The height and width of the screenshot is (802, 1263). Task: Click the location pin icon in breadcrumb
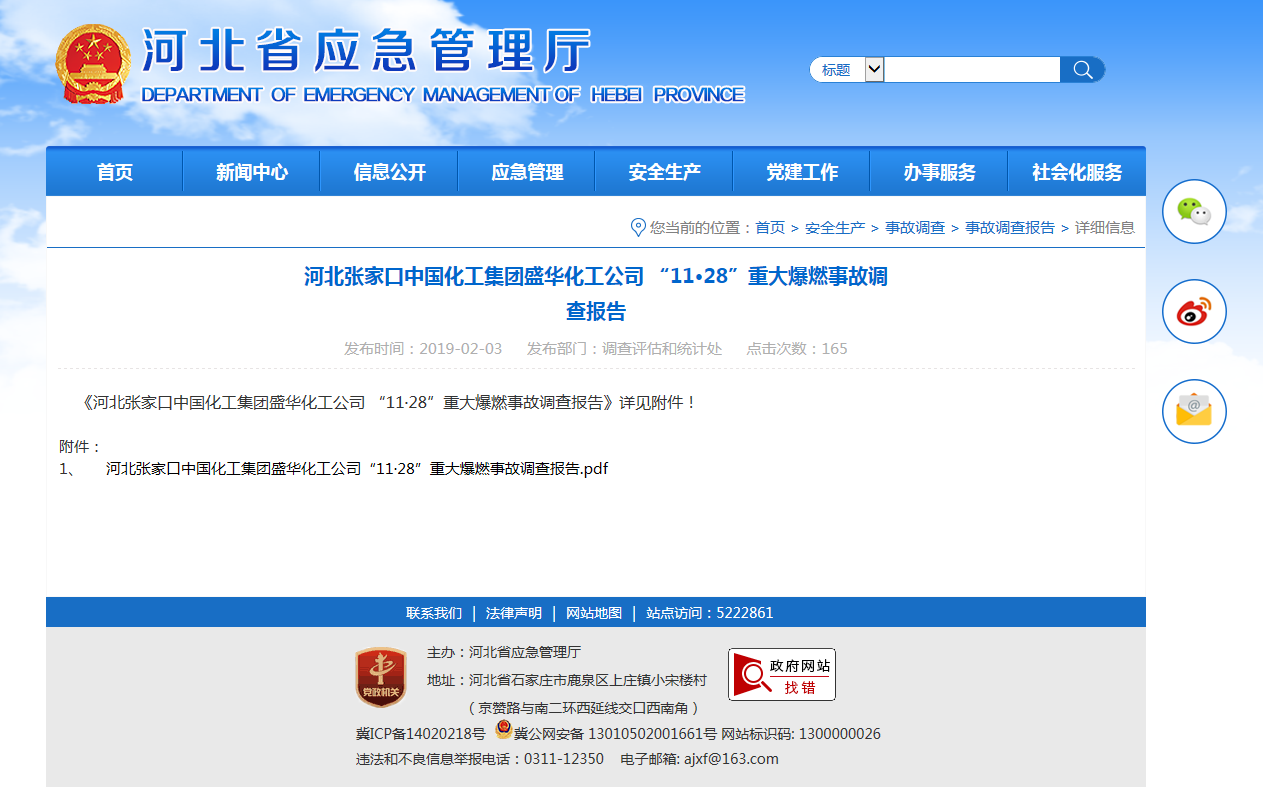[x=638, y=227]
